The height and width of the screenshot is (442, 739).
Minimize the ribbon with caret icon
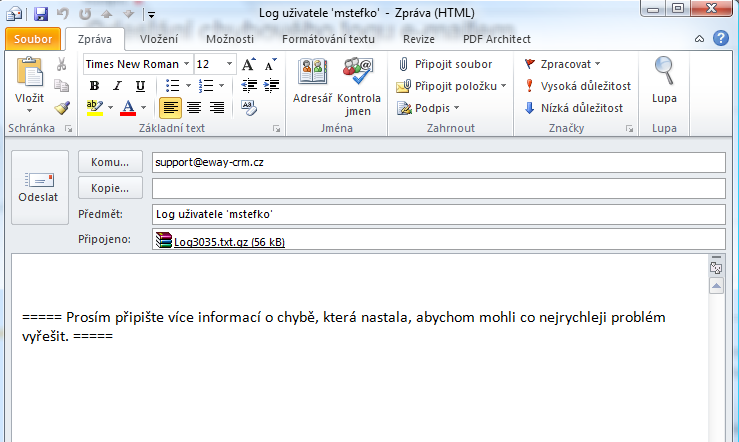pos(699,39)
